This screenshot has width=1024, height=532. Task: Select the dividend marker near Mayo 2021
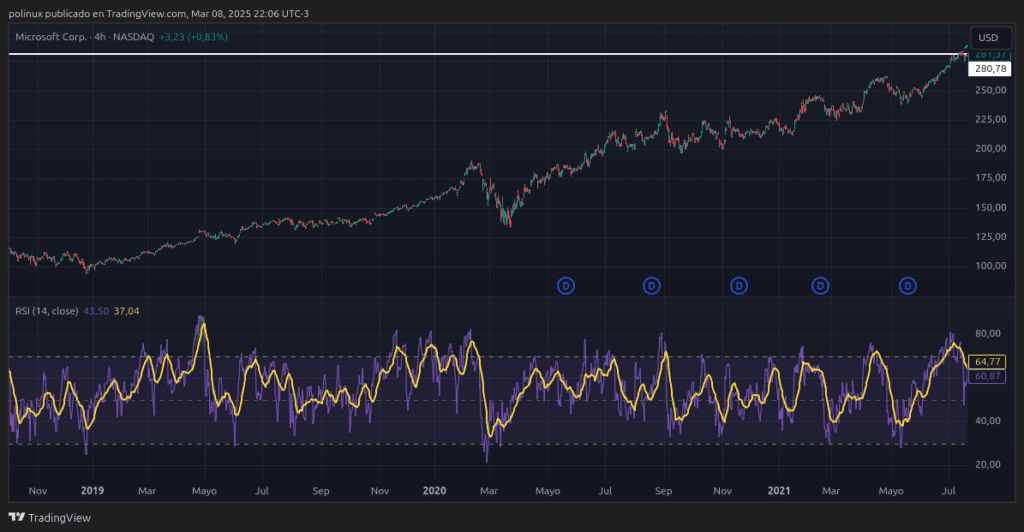908,286
